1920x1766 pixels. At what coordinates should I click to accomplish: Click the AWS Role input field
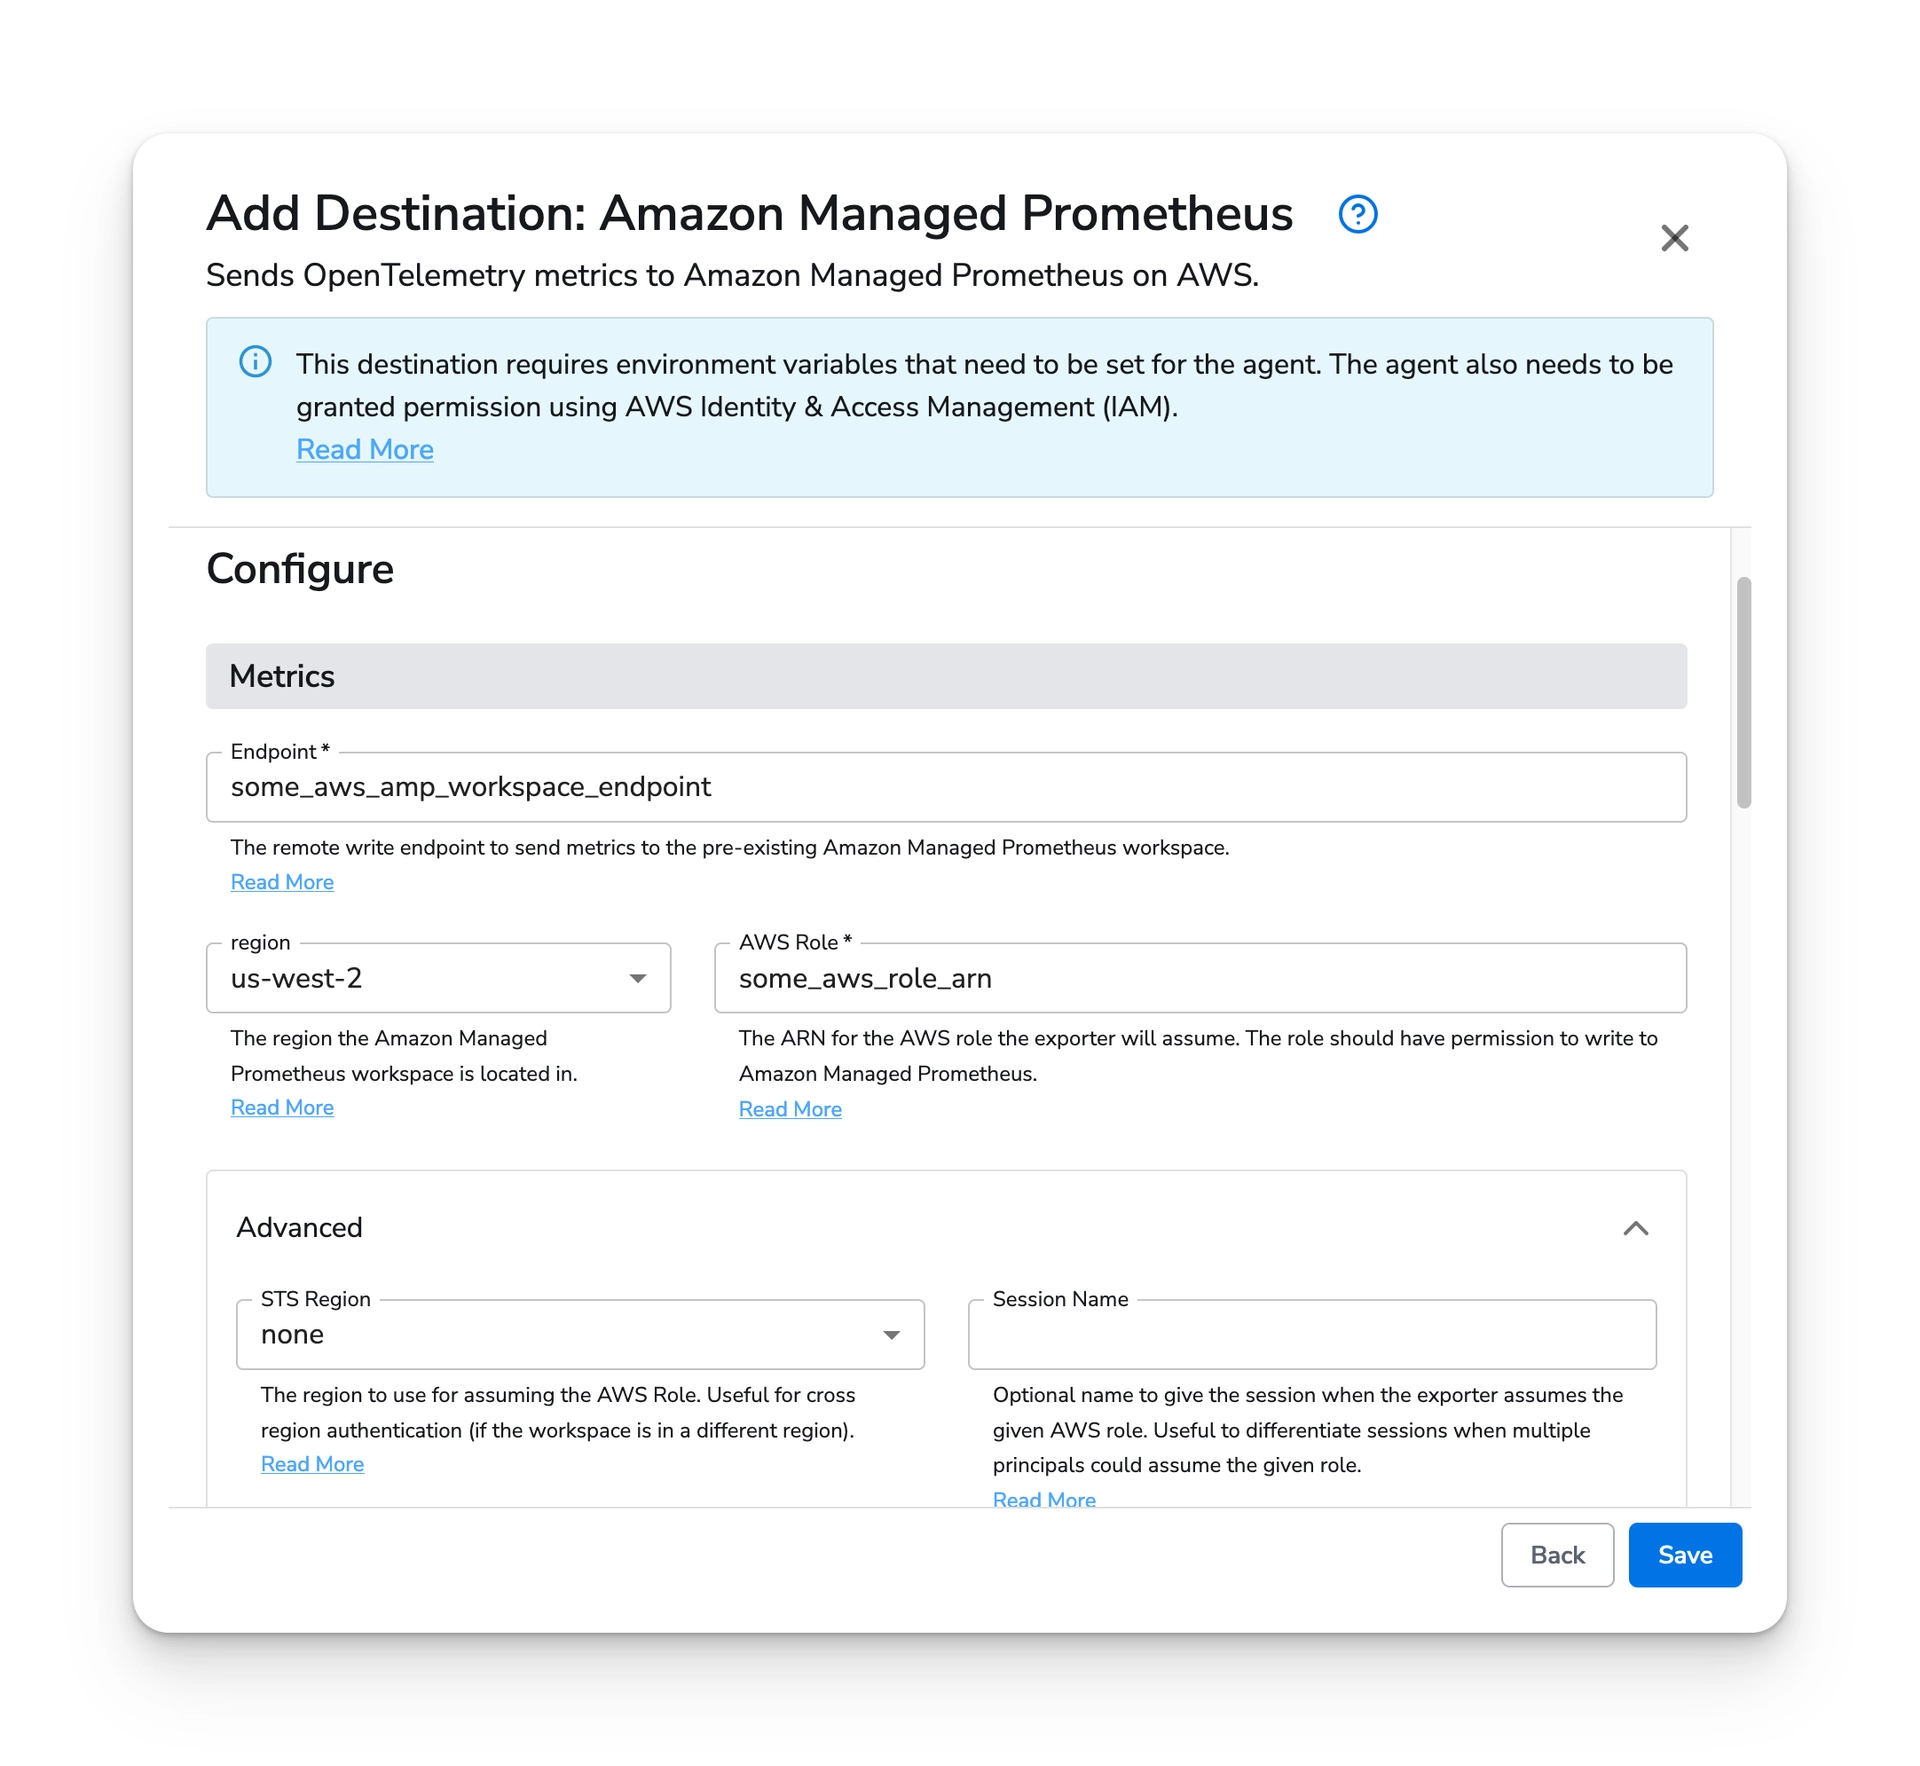pyautogui.click(x=1200, y=978)
